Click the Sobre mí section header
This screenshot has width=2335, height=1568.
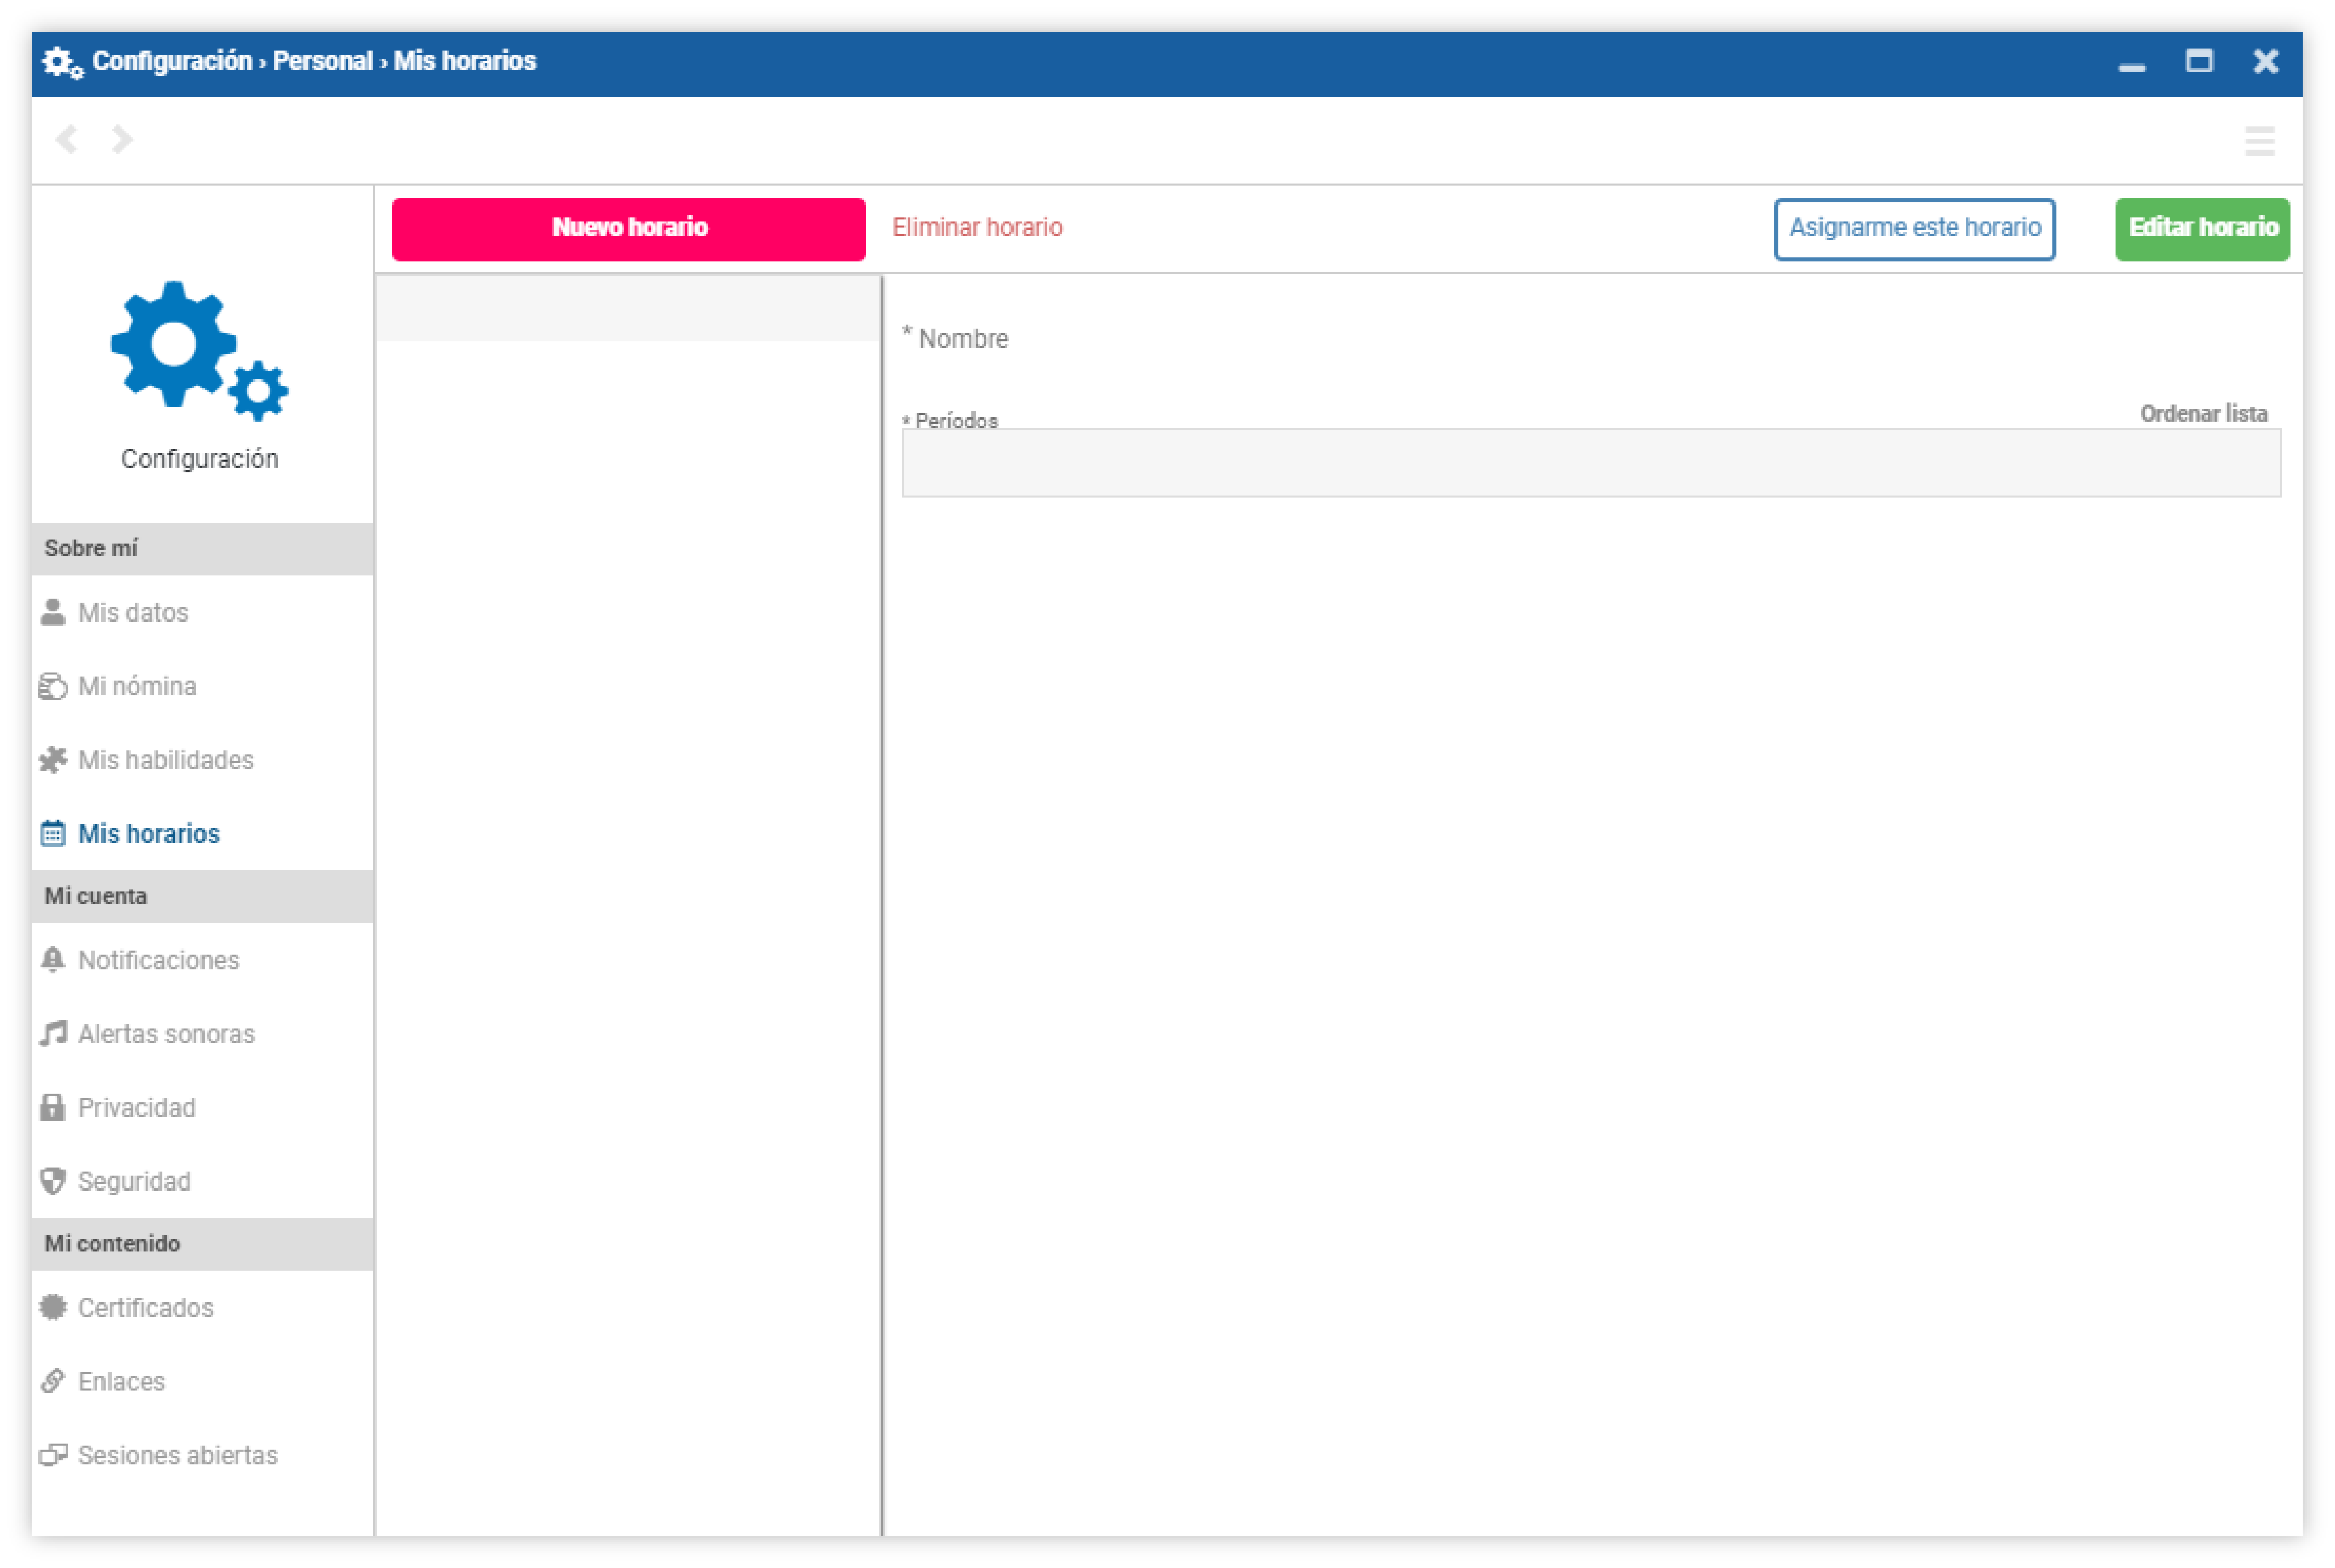click(202, 549)
